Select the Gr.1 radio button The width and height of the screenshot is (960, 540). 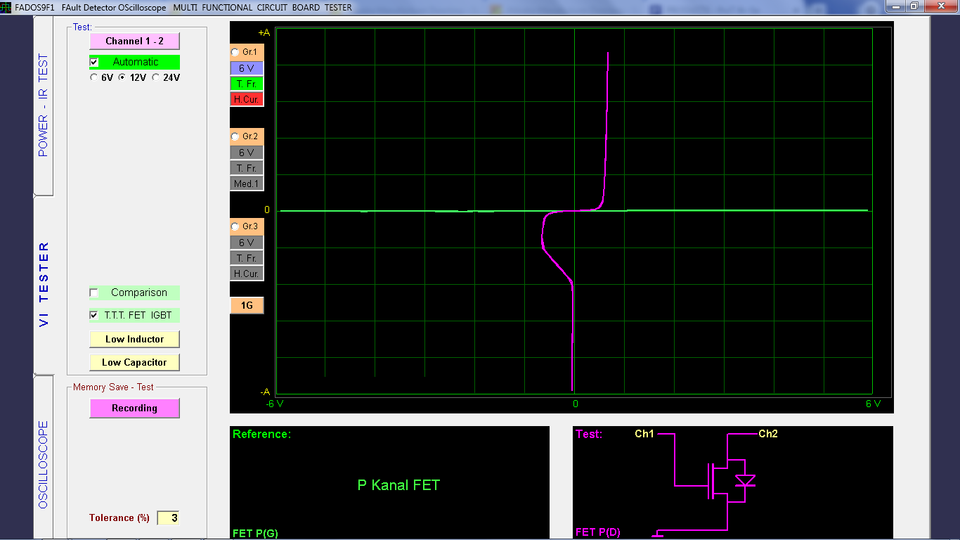pyautogui.click(x=235, y=52)
